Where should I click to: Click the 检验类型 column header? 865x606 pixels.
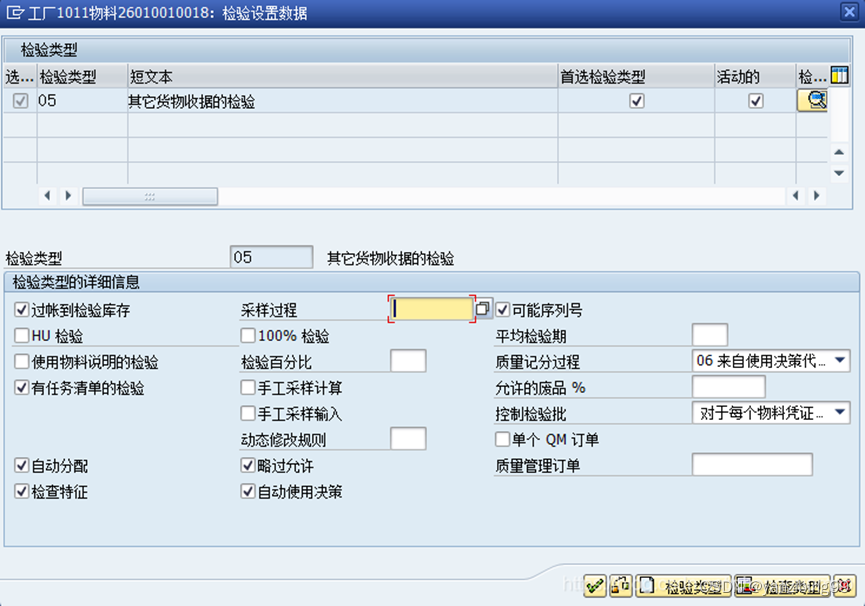click(x=82, y=77)
